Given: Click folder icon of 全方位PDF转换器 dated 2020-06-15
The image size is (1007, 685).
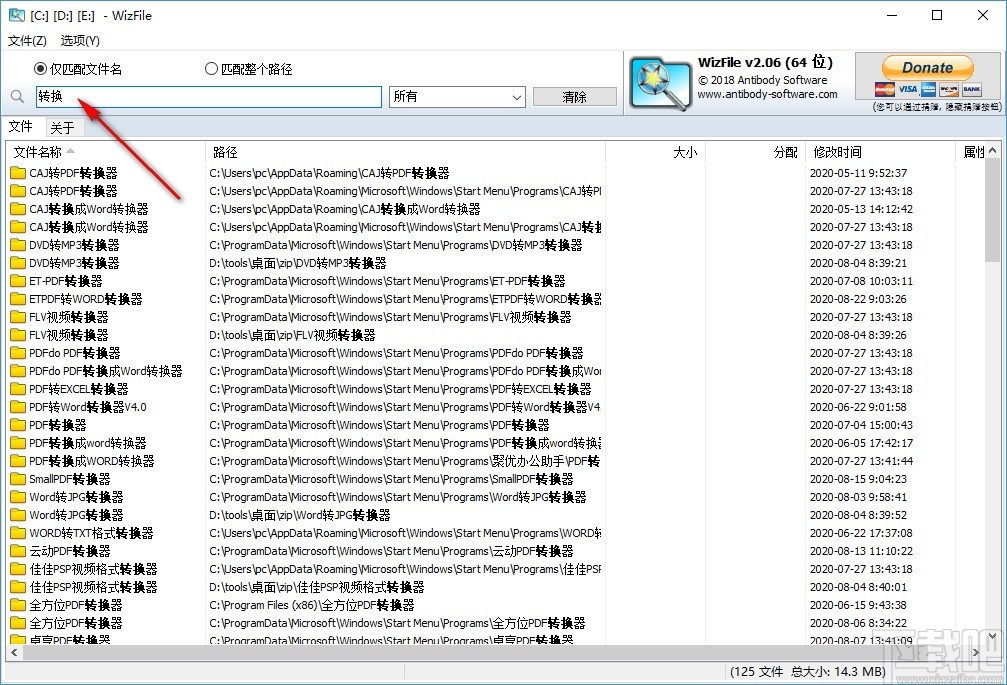Looking at the screenshot, I should pyautogui.click(x=18, y=605).
